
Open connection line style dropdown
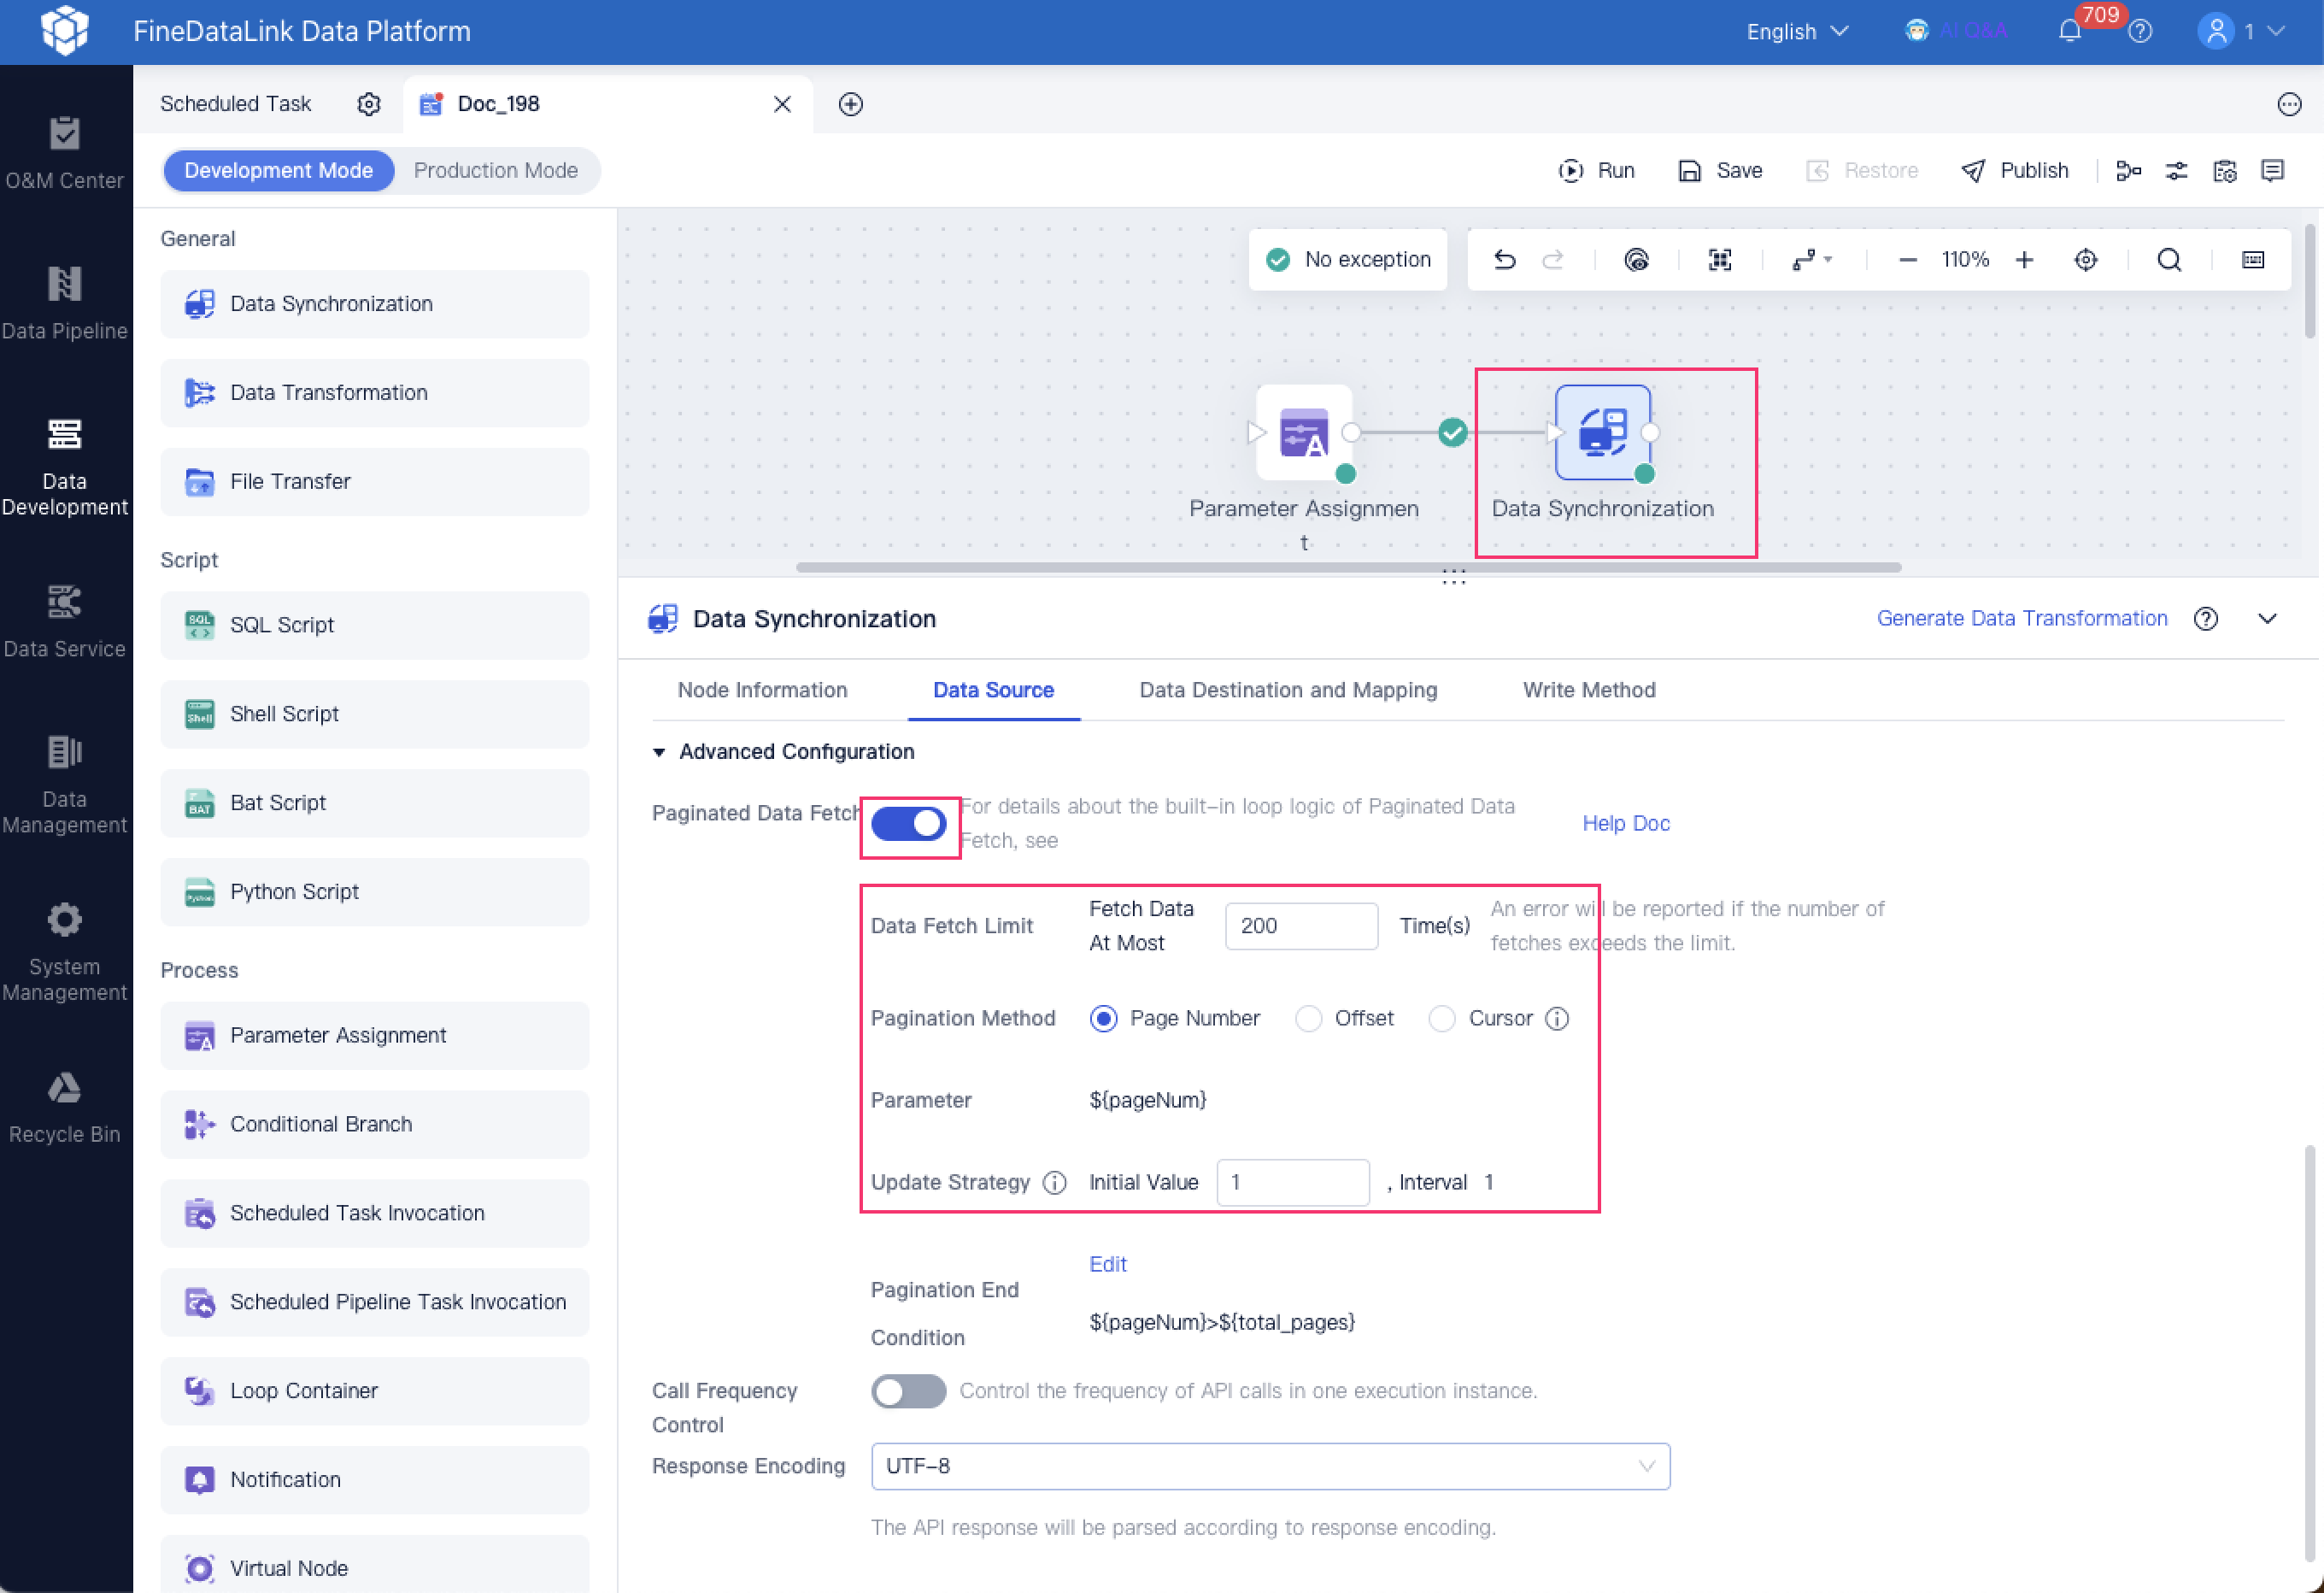pyautogui.click(x=1812, y=260)
